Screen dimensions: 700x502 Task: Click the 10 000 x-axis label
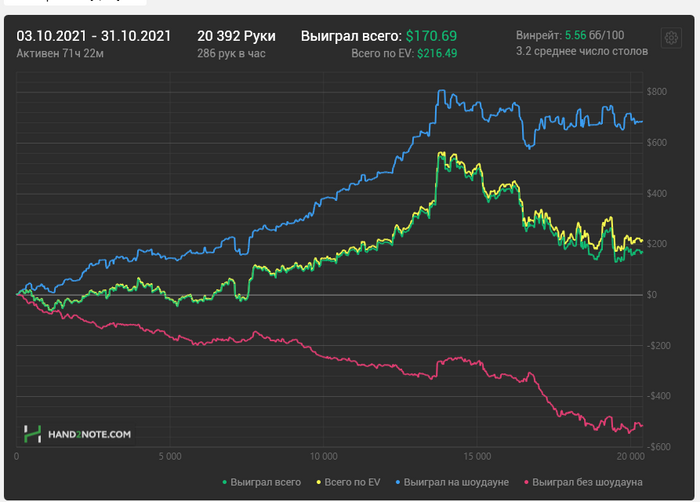point(324,456)
